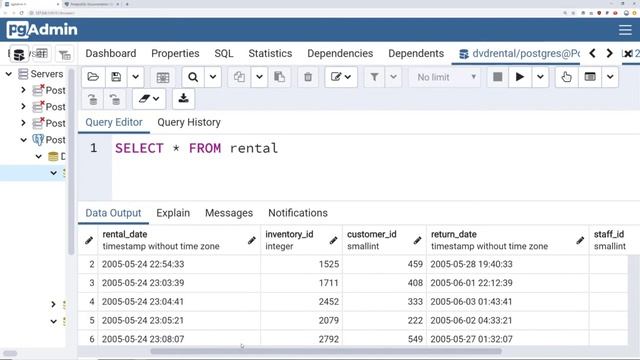Click customer cell 333
The image size is (640, 360).
[384, 302]
